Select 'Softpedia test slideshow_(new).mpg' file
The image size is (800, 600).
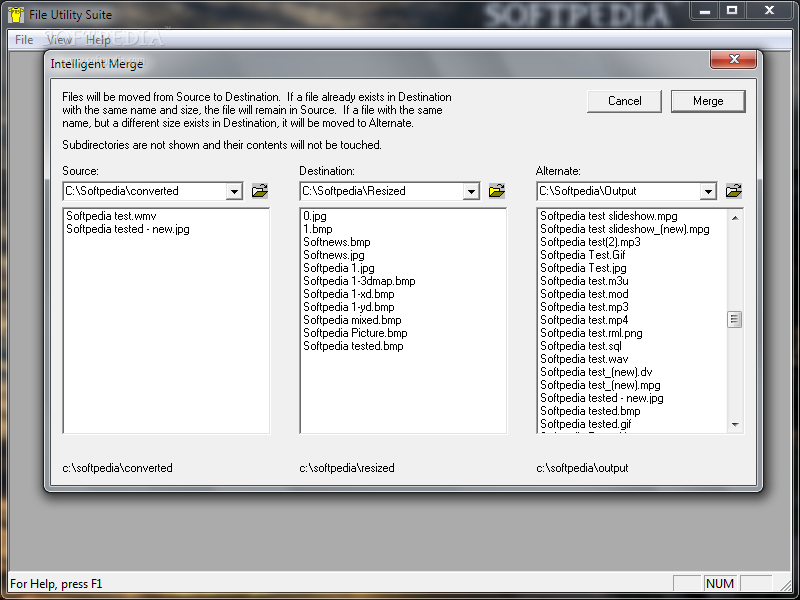[x=624, y=229]
